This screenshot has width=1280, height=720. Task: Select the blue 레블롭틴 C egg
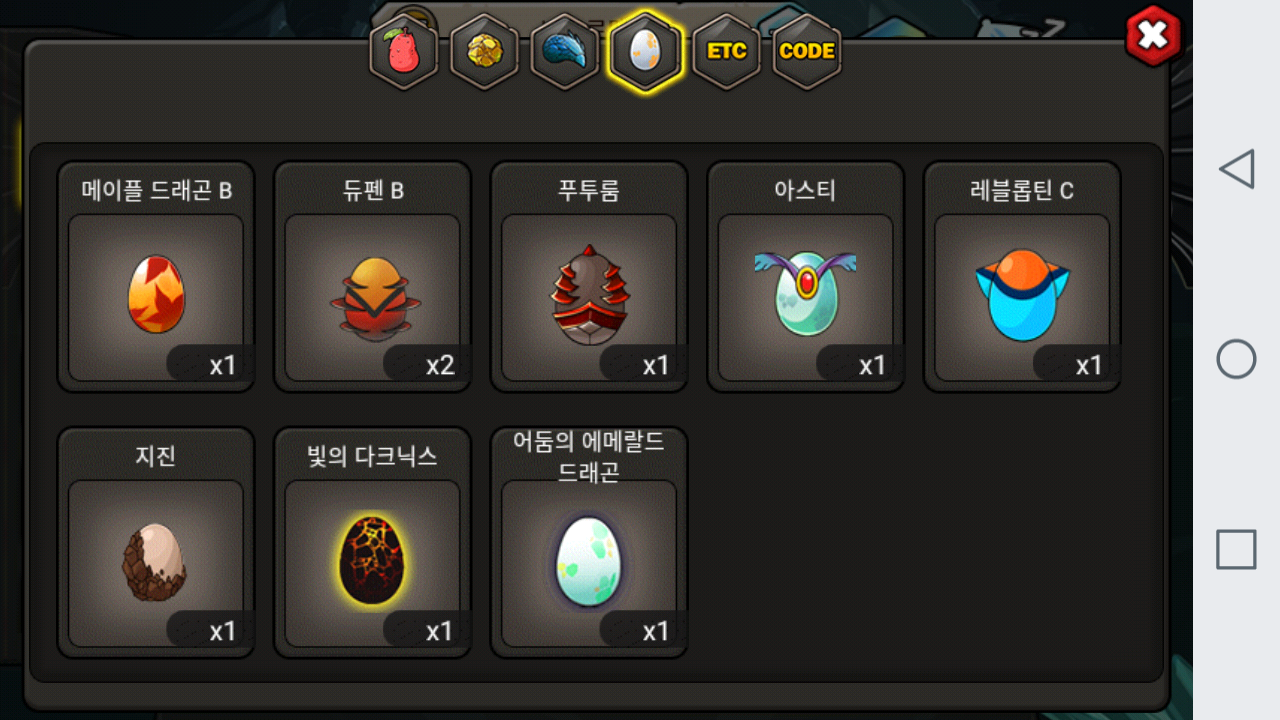pyautogui.click(x=1022, y=277)
